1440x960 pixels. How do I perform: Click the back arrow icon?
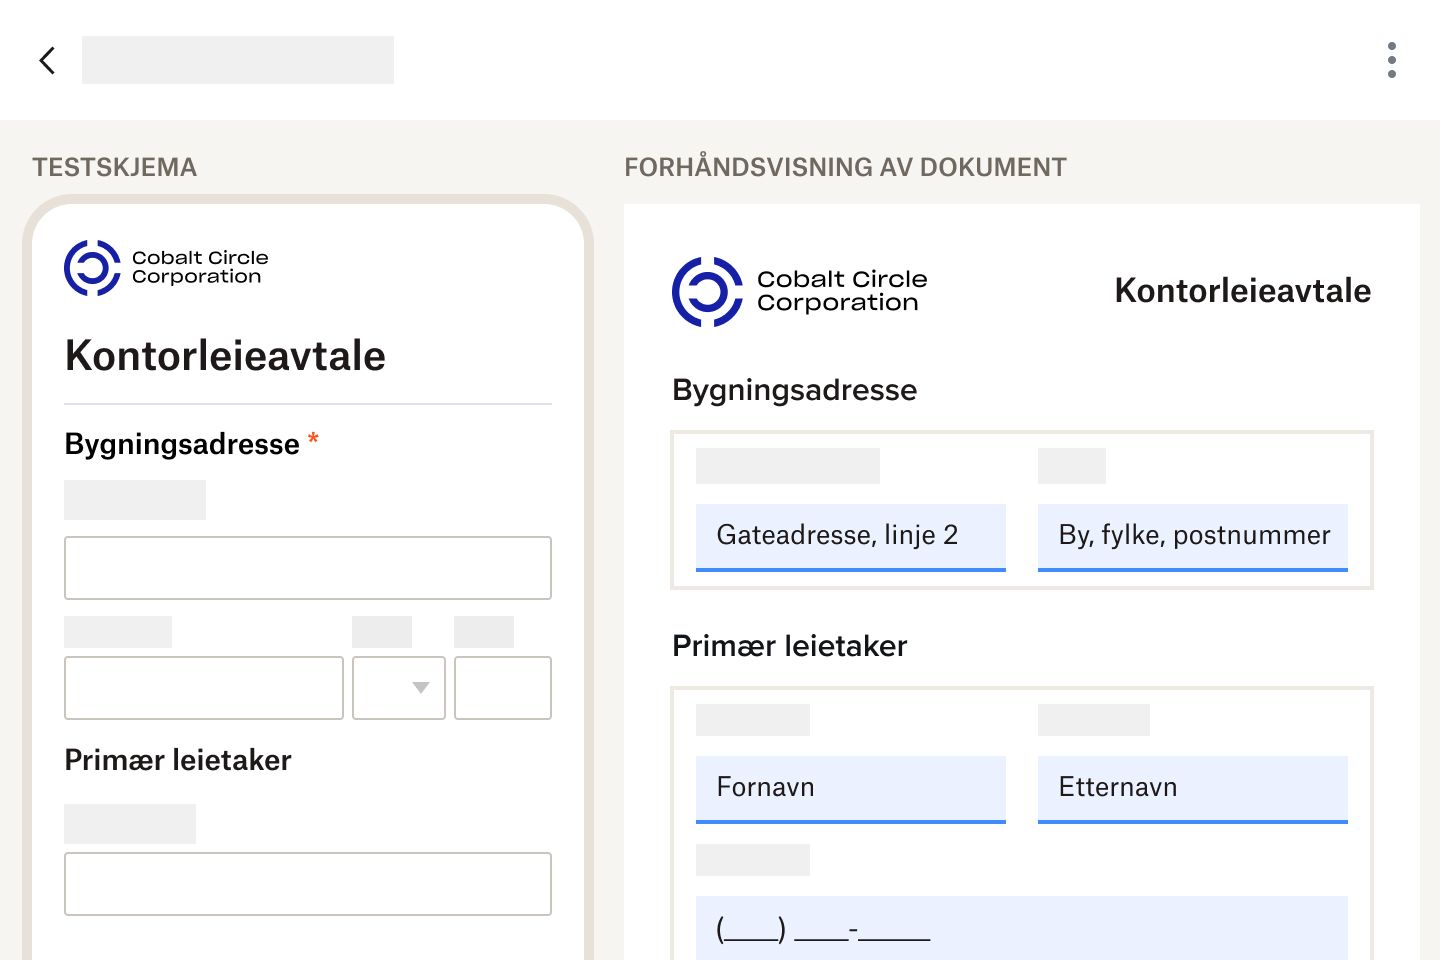coord(47,60)
